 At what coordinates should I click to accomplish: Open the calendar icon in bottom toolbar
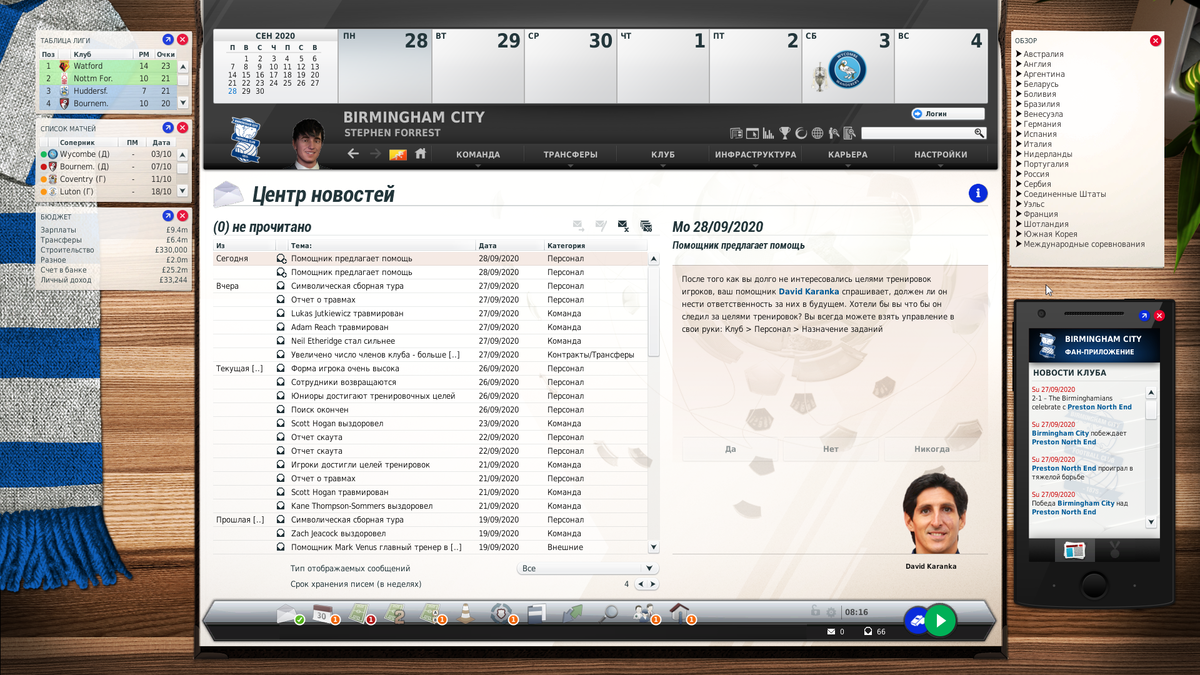coord(323,615)
